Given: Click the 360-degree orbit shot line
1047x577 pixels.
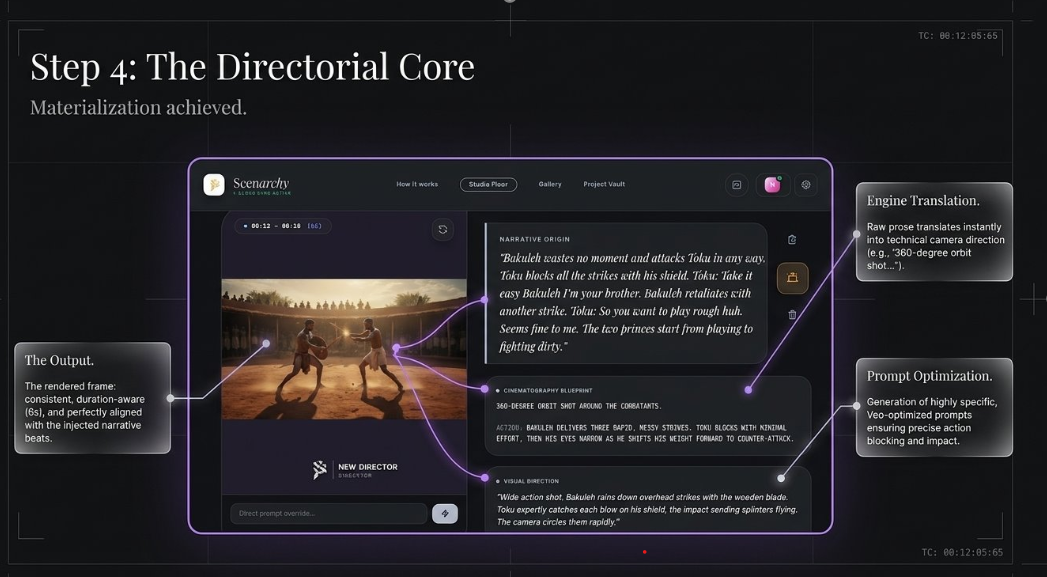Looking at the screenshot, I should [579, 406].
